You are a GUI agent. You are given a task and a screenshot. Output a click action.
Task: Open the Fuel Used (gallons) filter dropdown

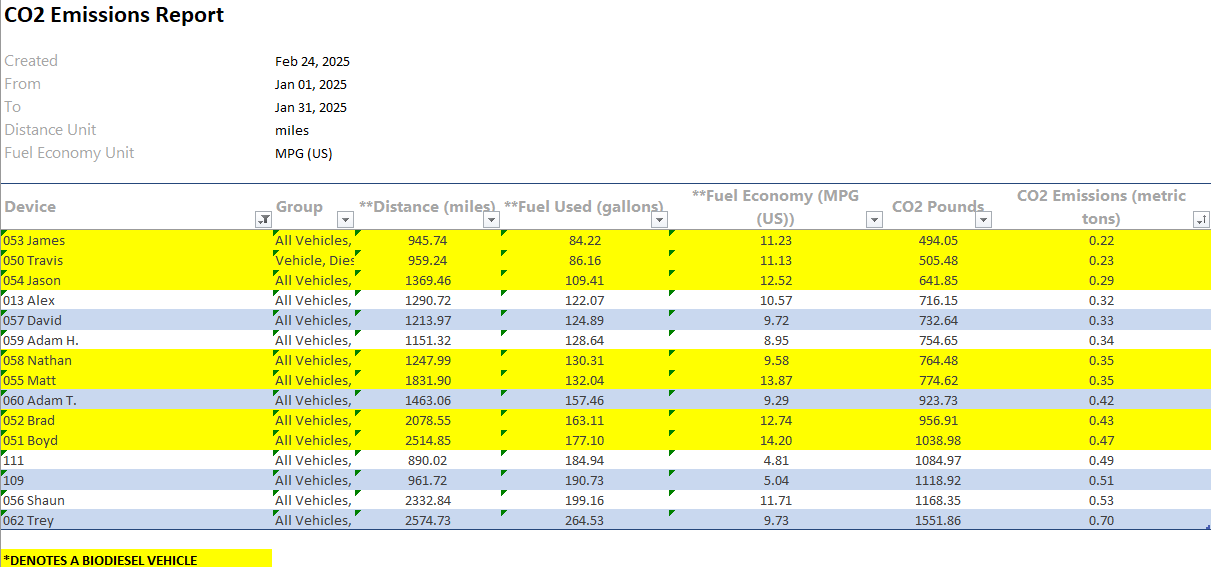point(660,220)
